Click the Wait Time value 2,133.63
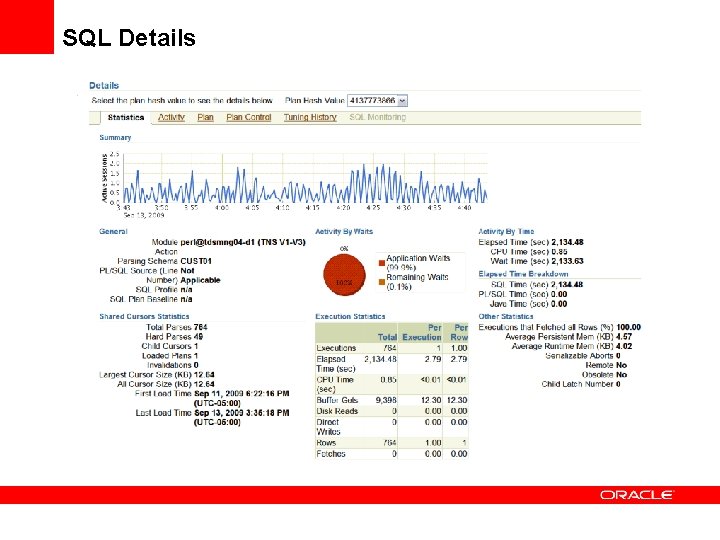720x540 pixels. click(568, 261)
